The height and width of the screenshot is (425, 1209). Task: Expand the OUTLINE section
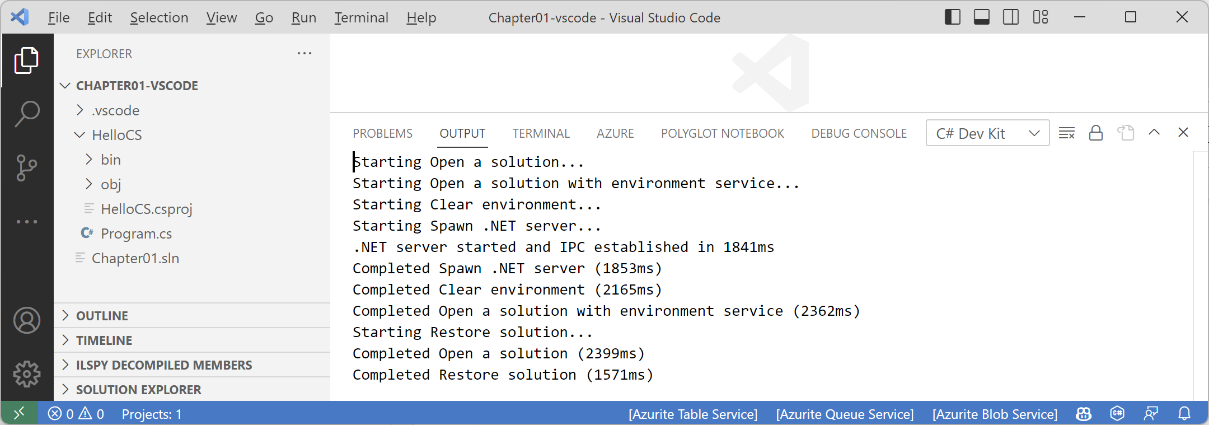point(192,316)
